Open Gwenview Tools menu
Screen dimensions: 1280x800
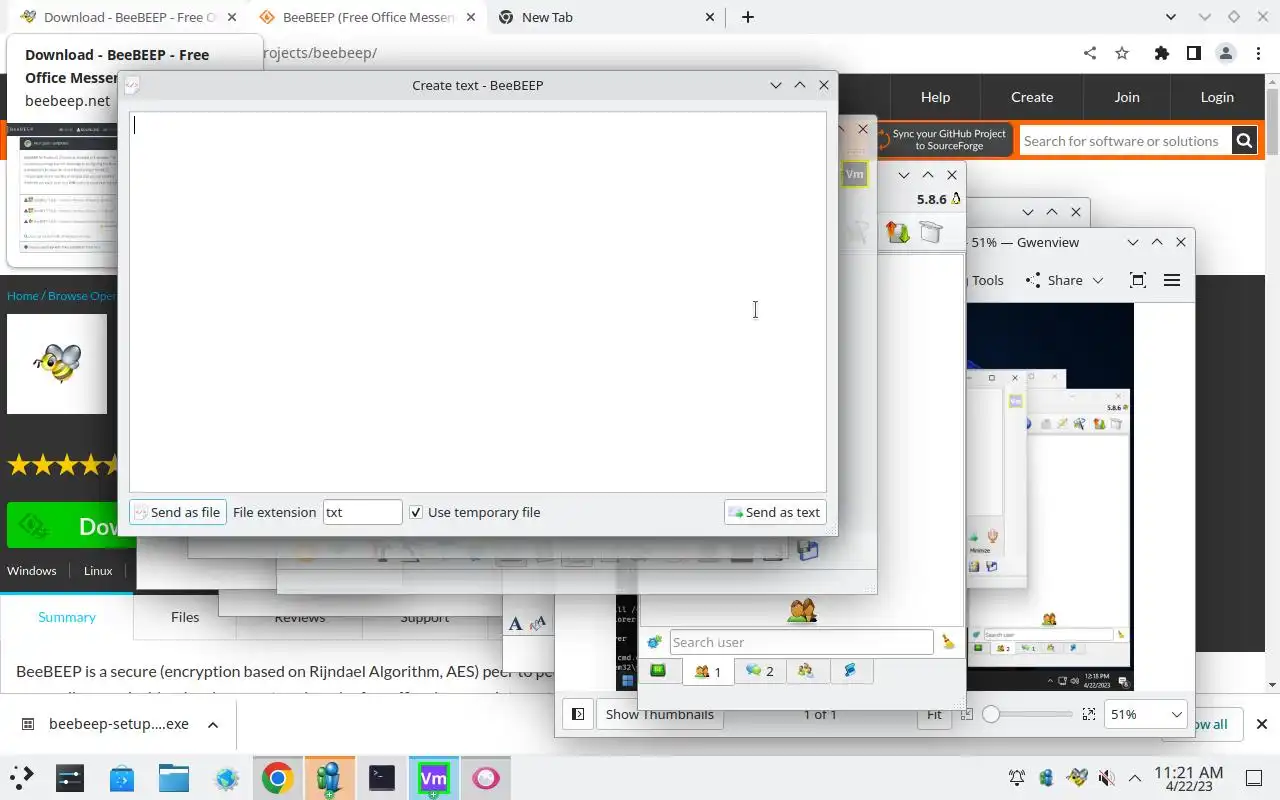(x=987, y=280)
